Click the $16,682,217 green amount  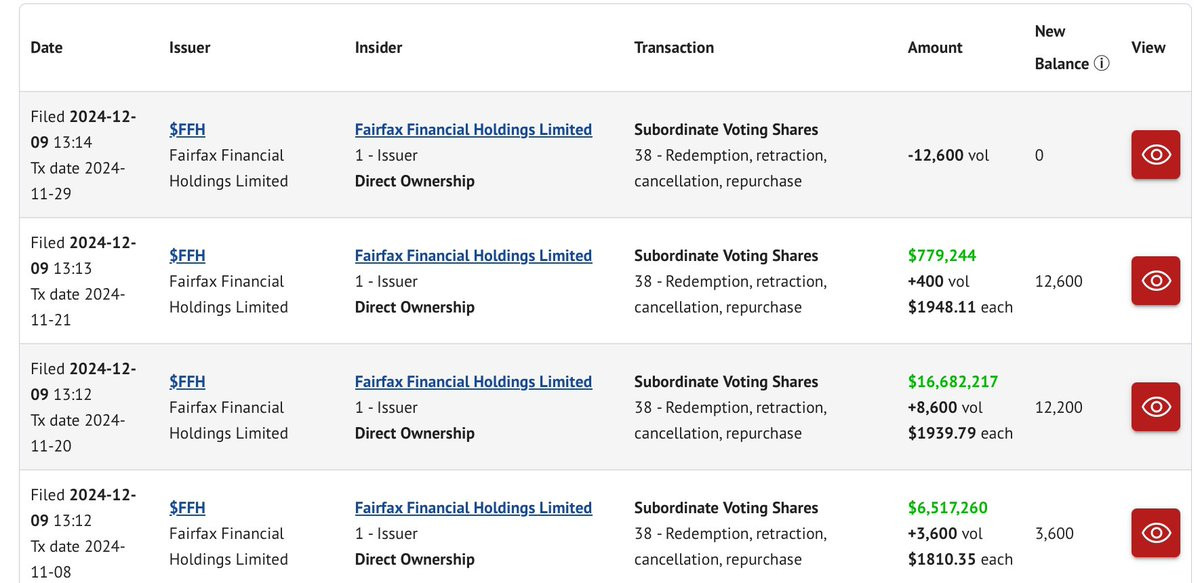click(x=952, y=381)
